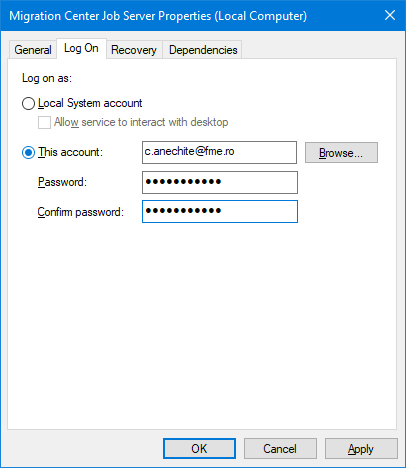The height and width of the screenshot is (468, 406).
Task: Focus the account field showing c.anechite@fme.ro
Action: tap(219, 152)
